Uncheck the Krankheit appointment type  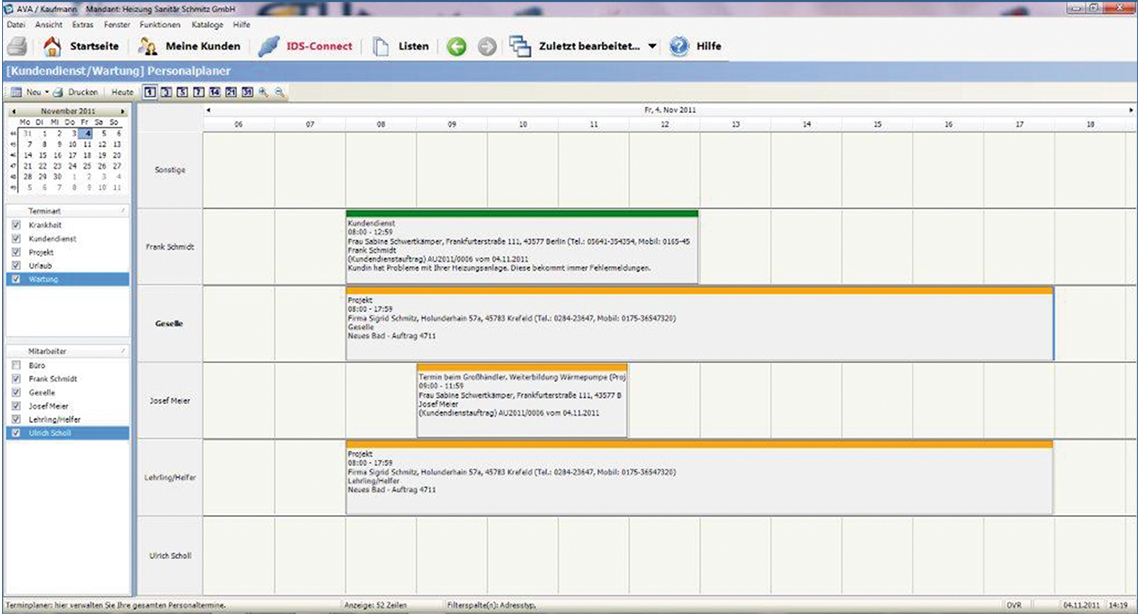tap(15, 225)
